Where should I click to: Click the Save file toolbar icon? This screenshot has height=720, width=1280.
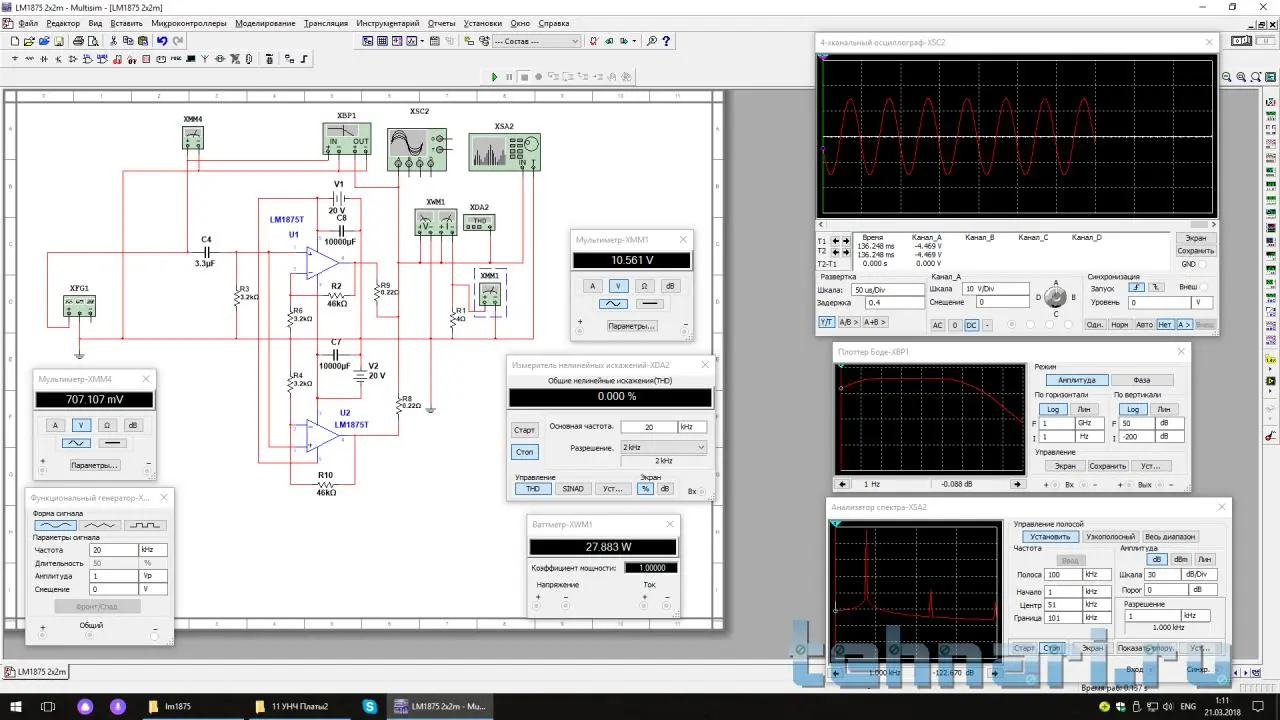click(x=60, y=42)
